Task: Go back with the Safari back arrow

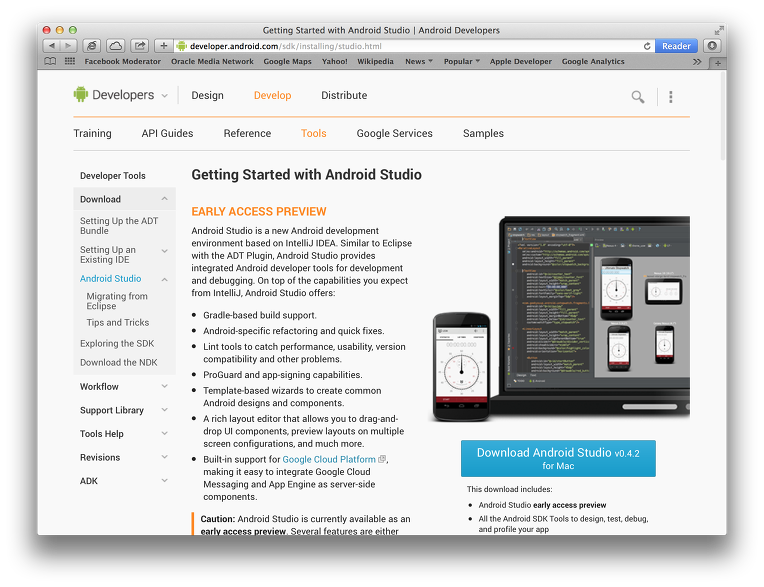Action: click(x=51, y=46)
